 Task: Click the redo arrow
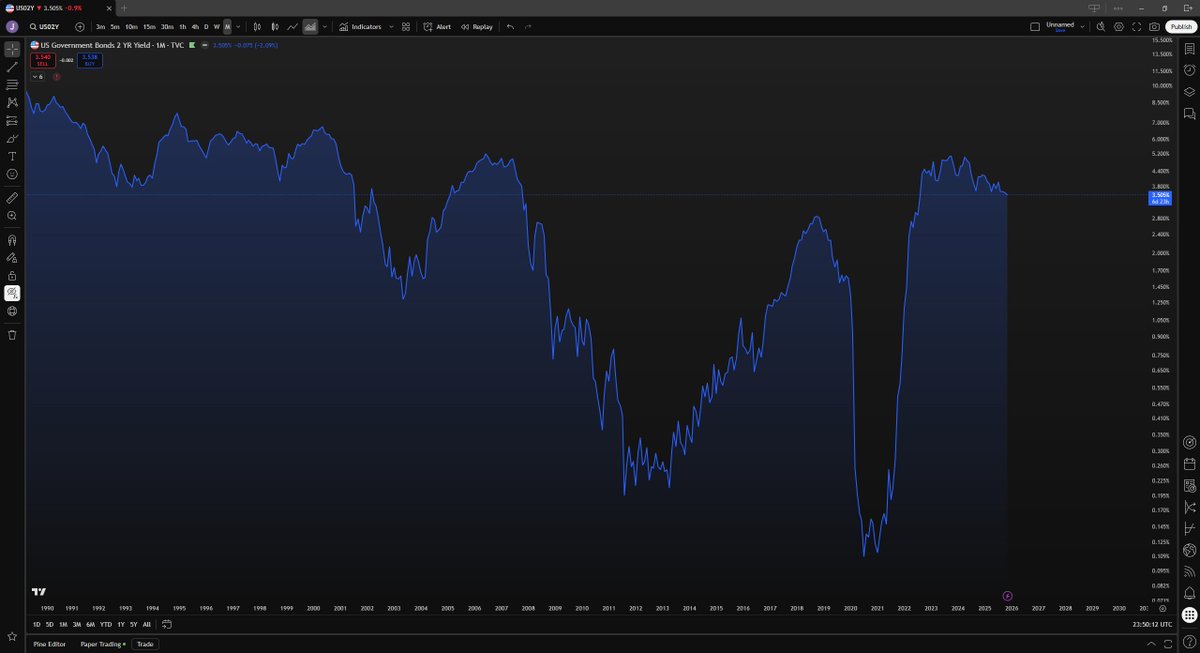528,27
